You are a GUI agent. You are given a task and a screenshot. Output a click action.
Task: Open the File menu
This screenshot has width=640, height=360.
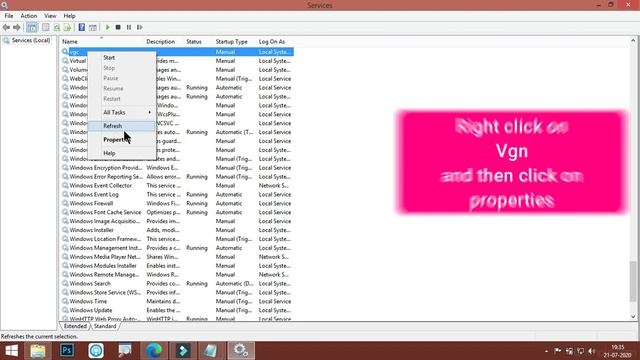pos(9,16)
